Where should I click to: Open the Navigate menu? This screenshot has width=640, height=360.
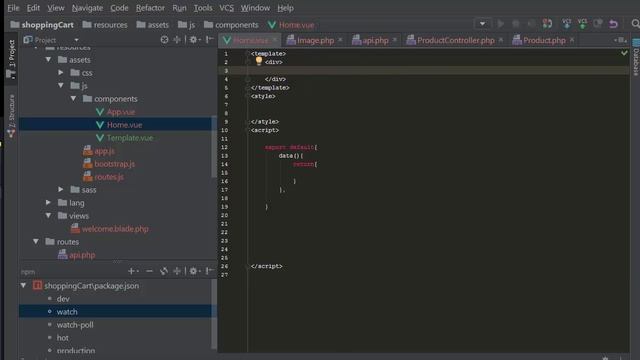pyautogui.click(x=87, y=8)
